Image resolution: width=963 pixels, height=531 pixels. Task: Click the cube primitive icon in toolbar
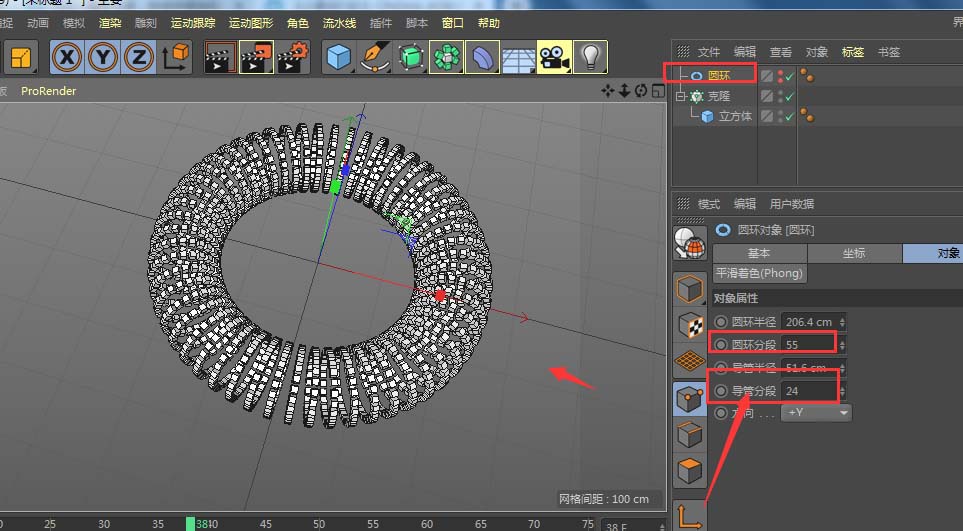(x=339, y=58)
